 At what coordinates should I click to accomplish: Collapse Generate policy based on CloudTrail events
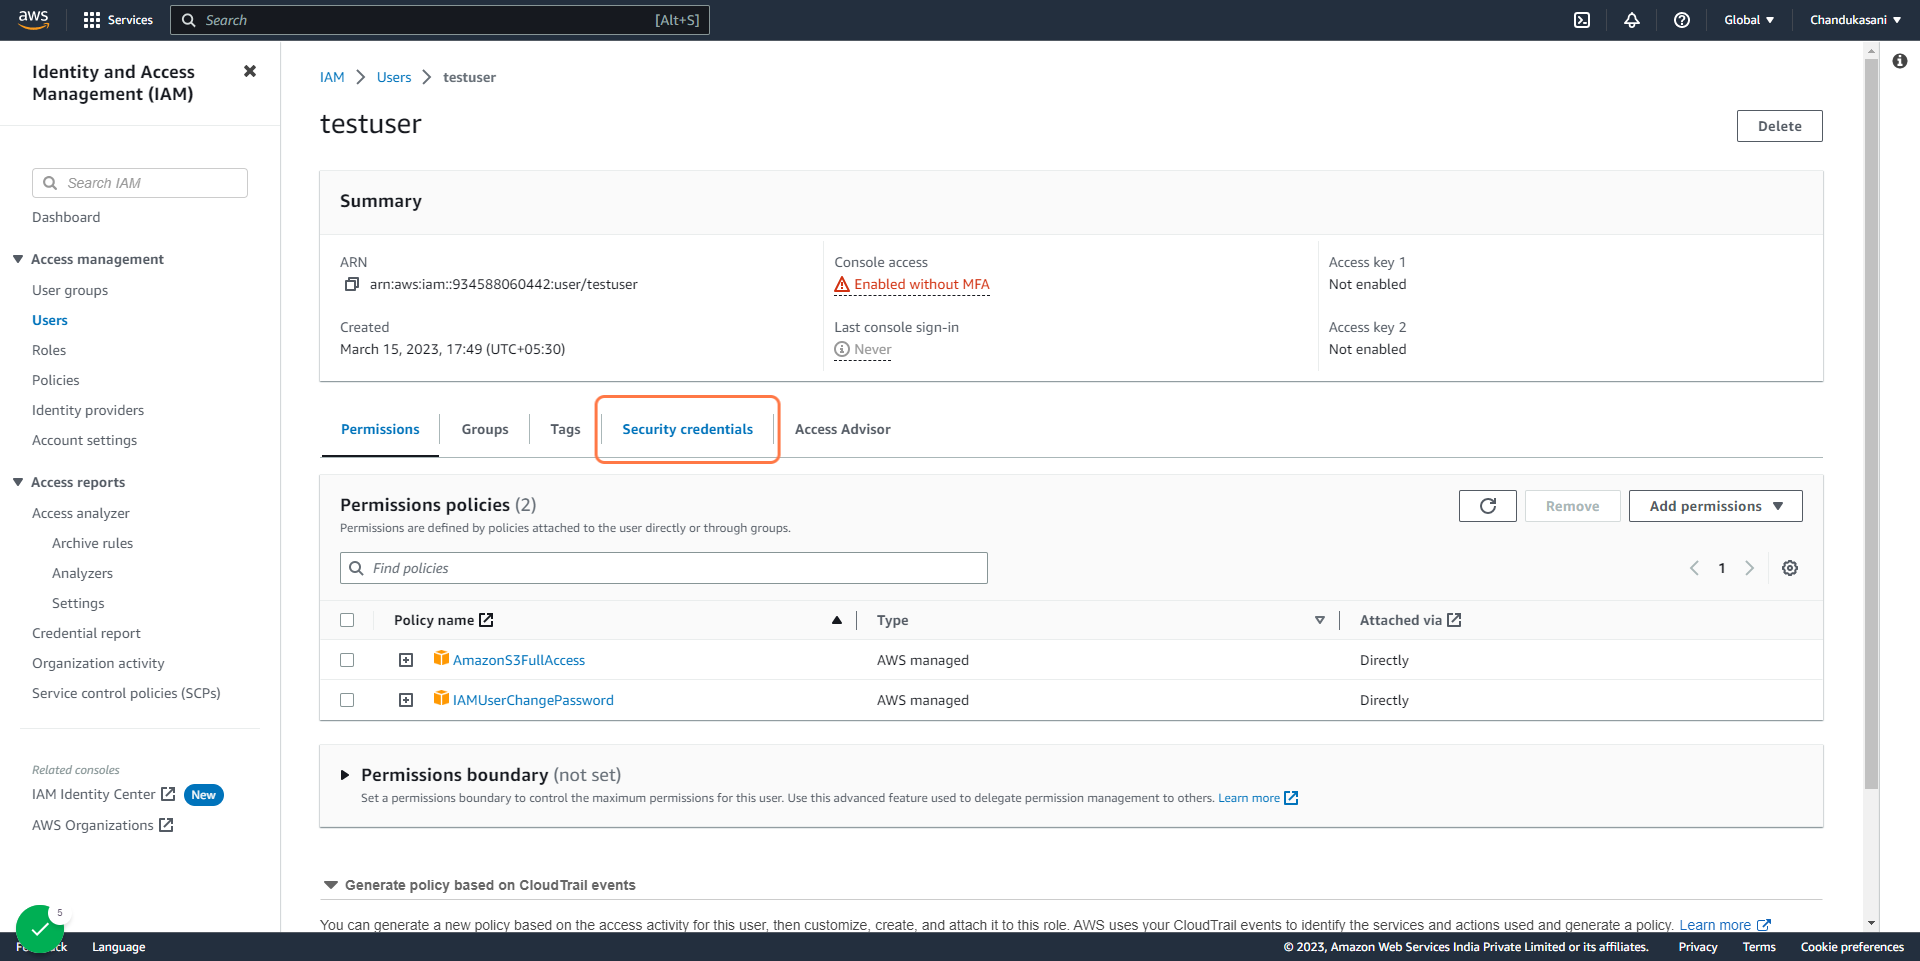[331, 885]
